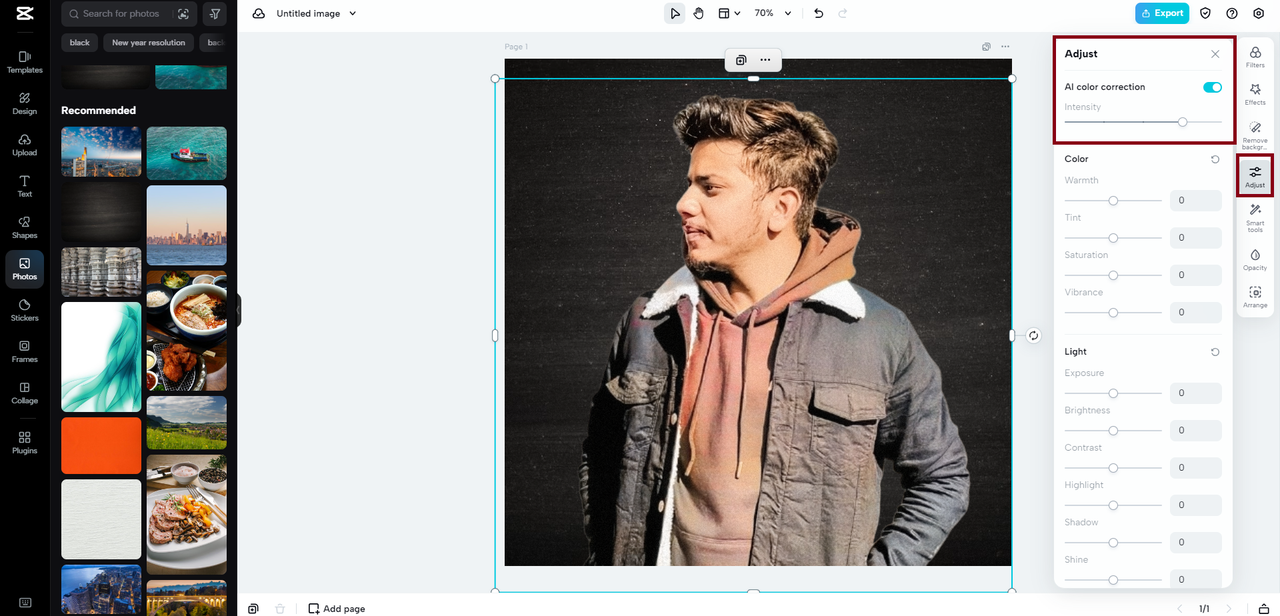Open the Arrange options
The height and width of the screenshot is (616, 1280).
1255,297
